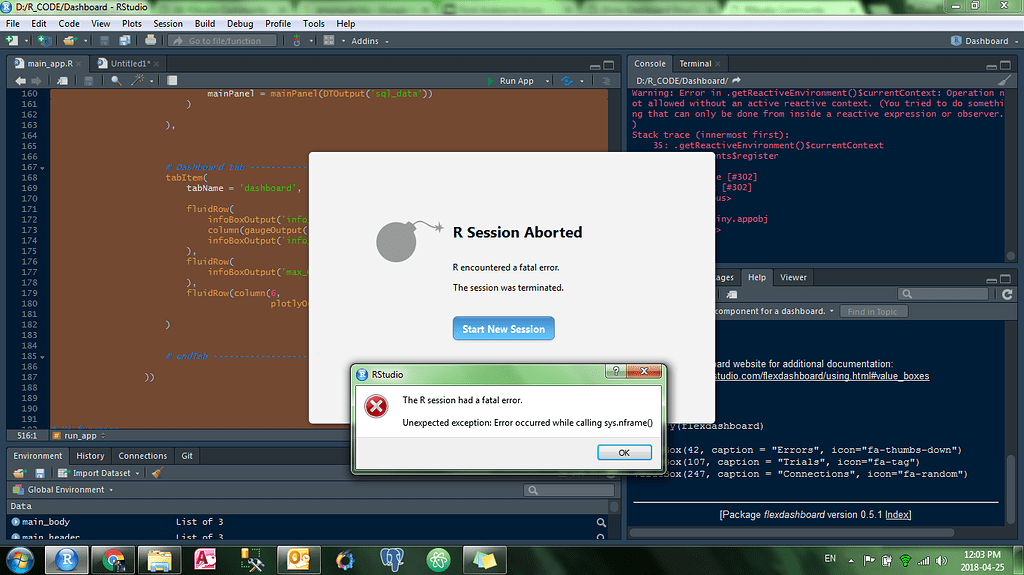Image resolution: width=1024 pixels, height=575 pixels.
Task: Maximize the Console pane
Action: (1005, 65)
